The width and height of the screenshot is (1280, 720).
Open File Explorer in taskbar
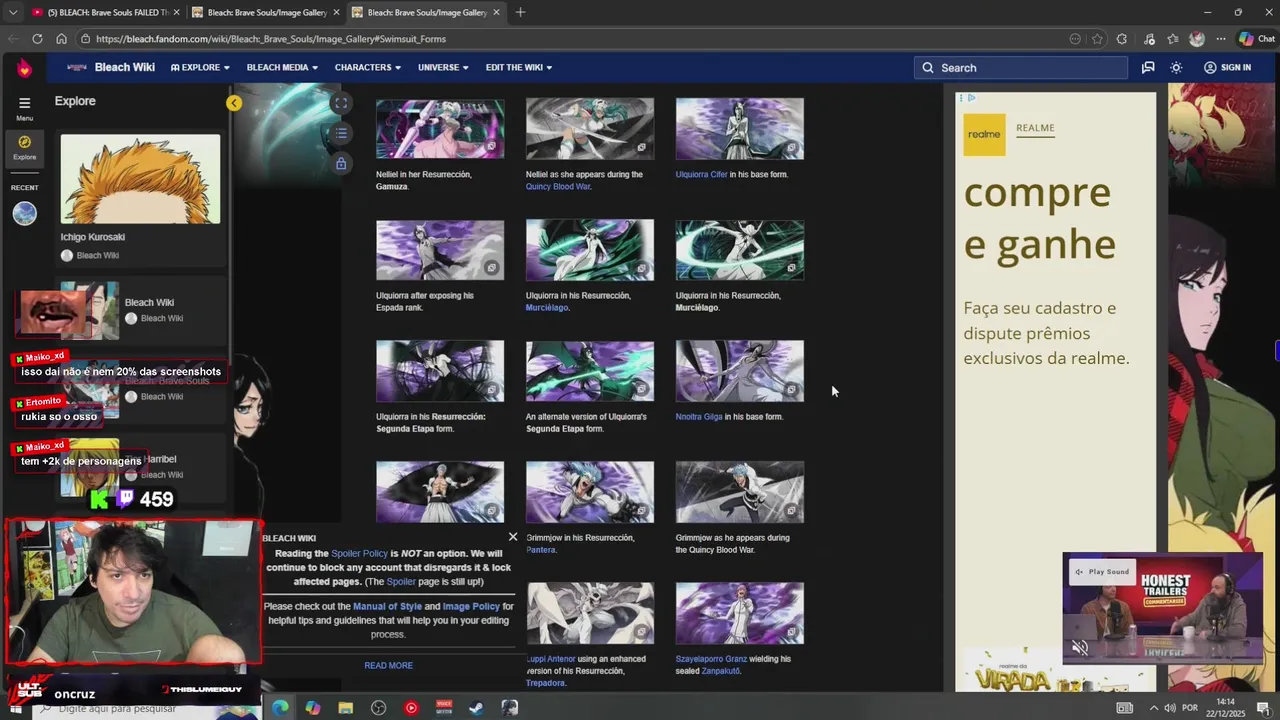(x=345, y=708)
